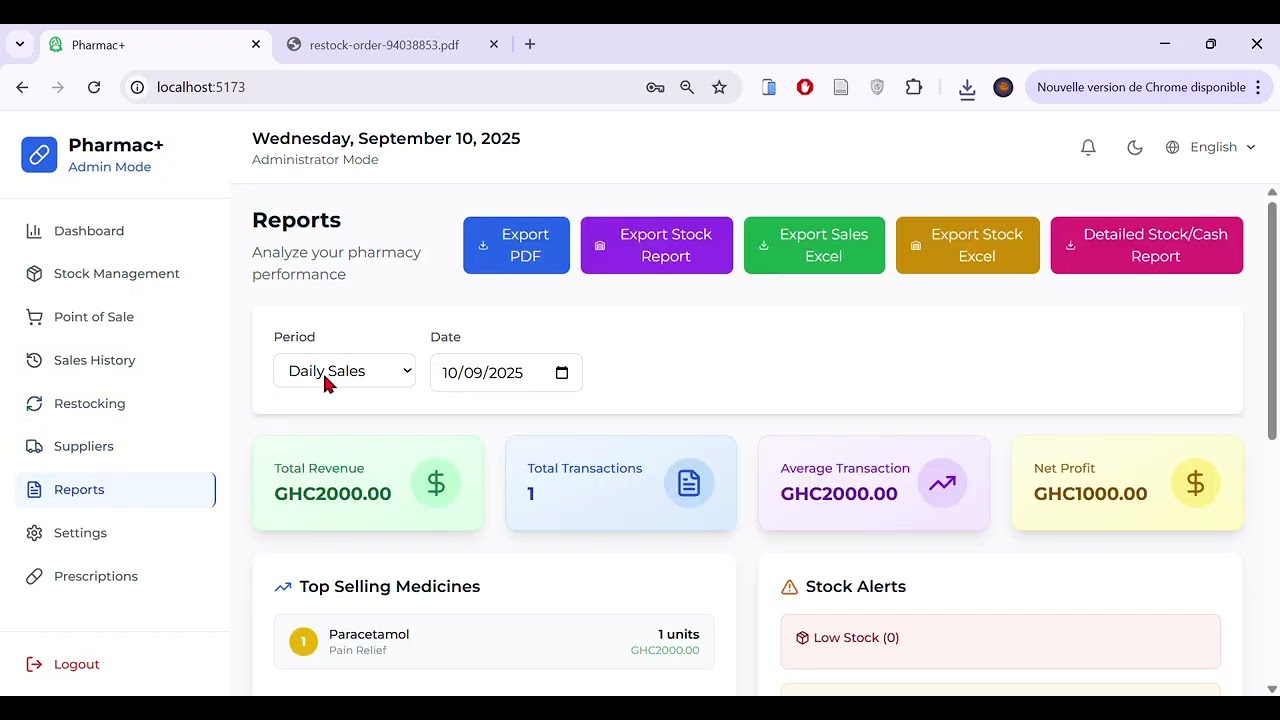Open Restocking in sidebar

coord(115,403)
